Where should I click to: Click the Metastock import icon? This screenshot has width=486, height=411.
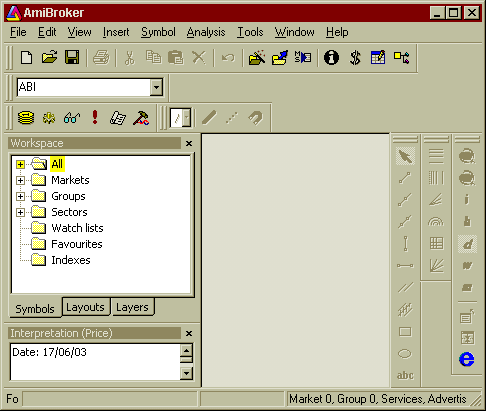click(x=303, y=57)
